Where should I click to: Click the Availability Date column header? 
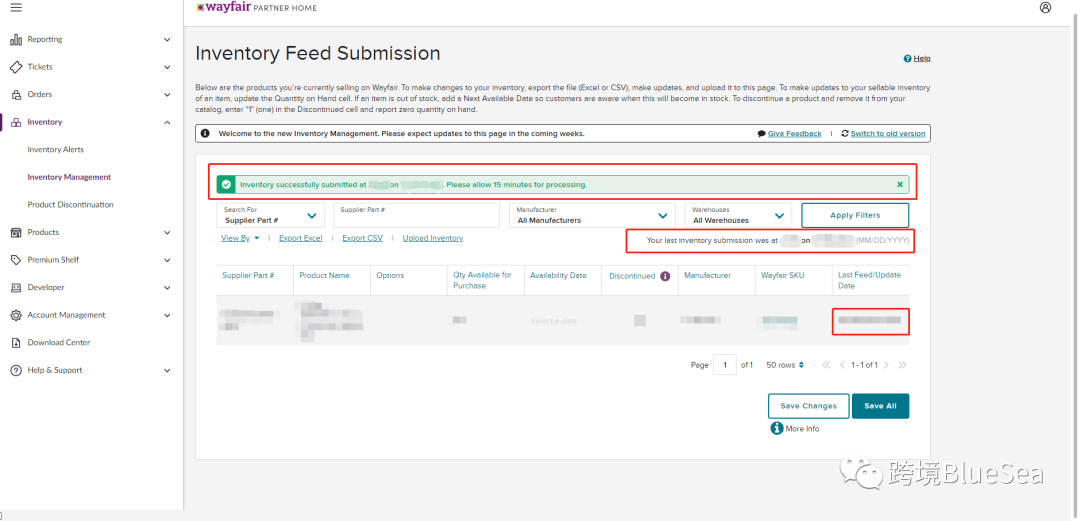(x=558, y=275)
